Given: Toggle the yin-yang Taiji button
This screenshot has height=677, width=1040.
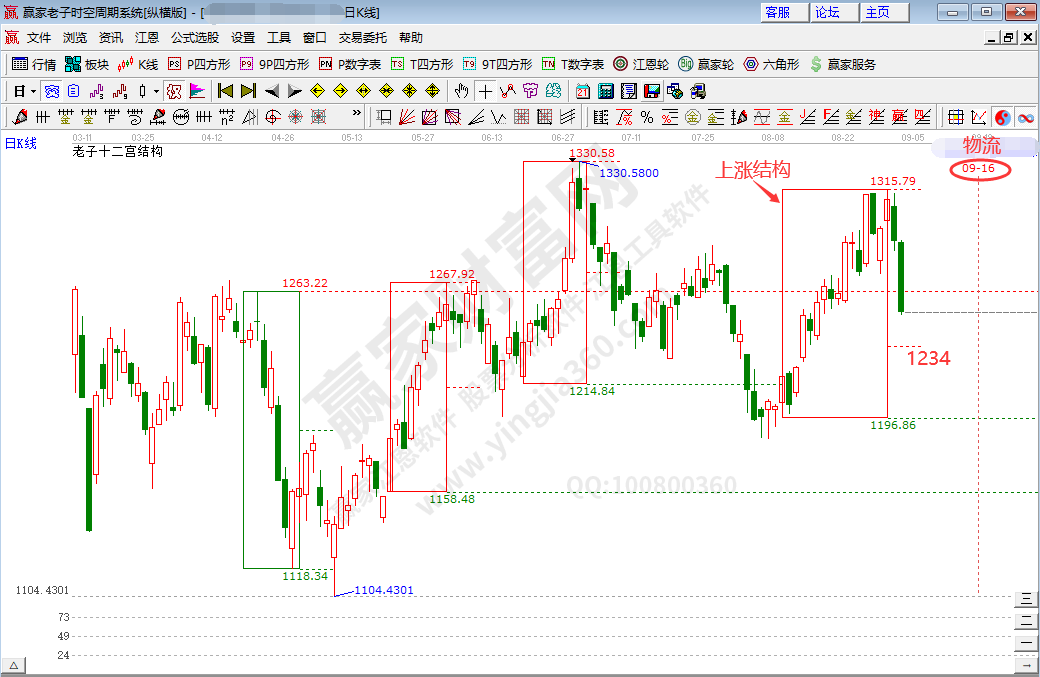Looking at the screenshot, I should click(x=1002, y=117).
